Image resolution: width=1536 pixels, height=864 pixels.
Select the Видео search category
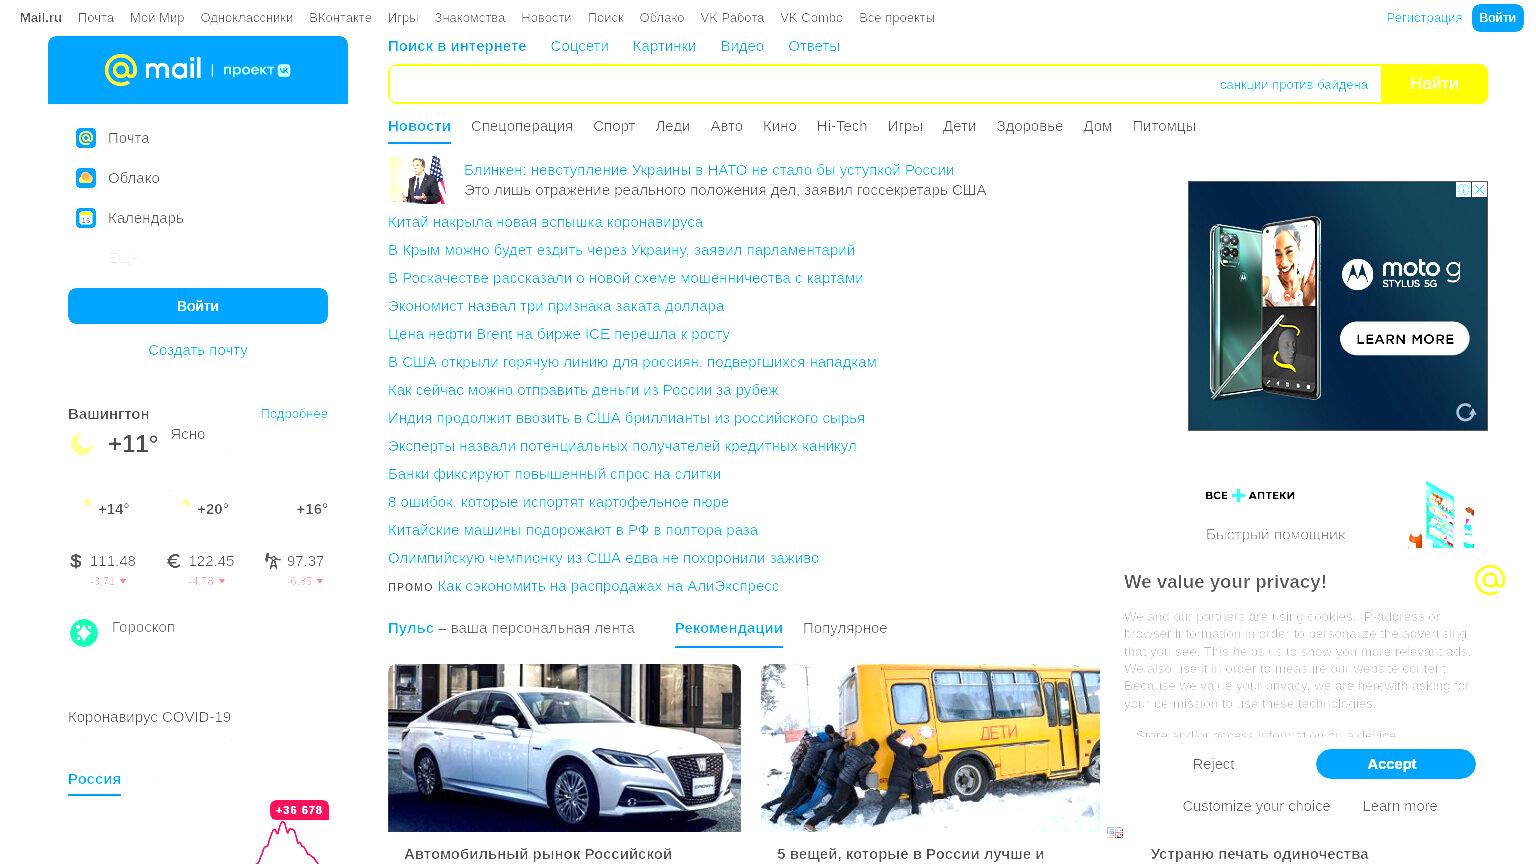click(x=742, y=46)
